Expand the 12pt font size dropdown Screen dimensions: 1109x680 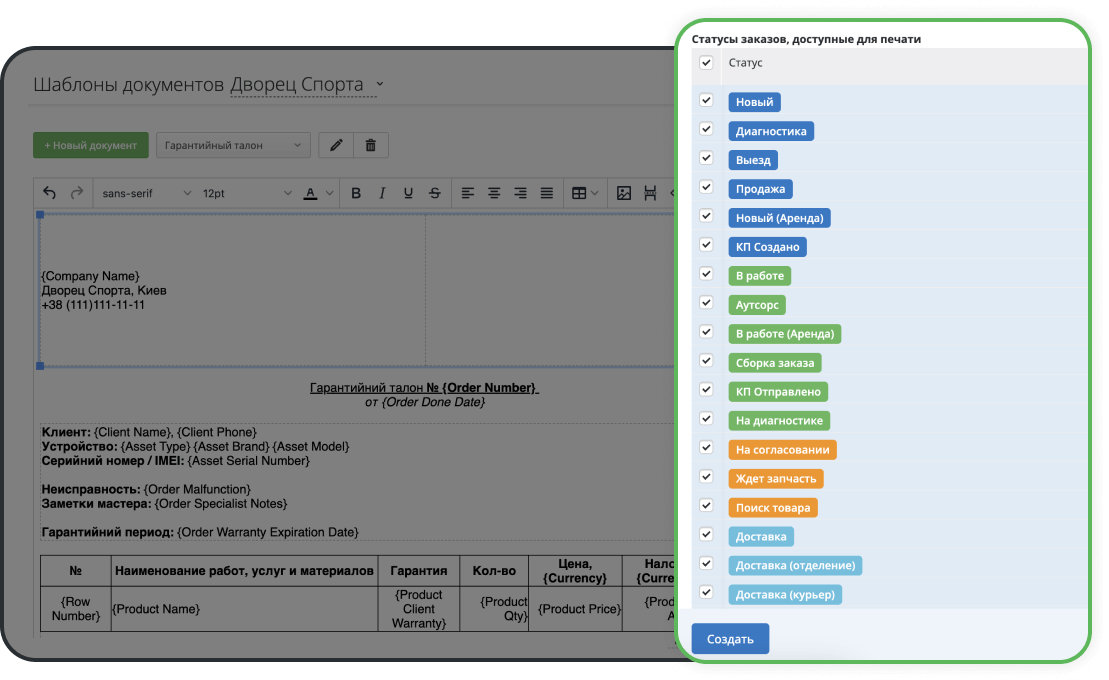(246, 193)
